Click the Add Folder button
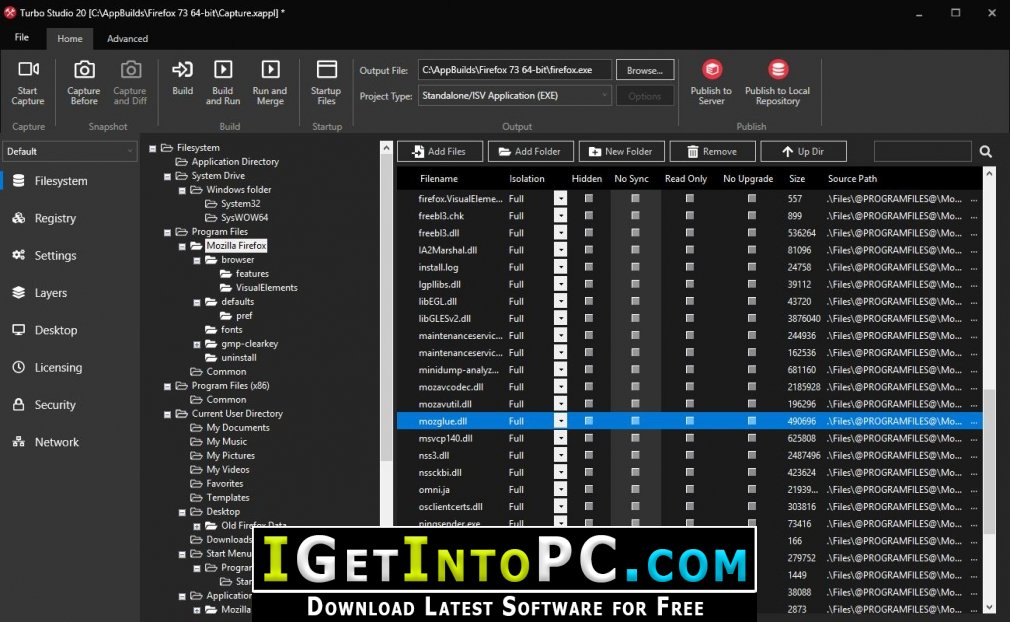 point(531,151)
